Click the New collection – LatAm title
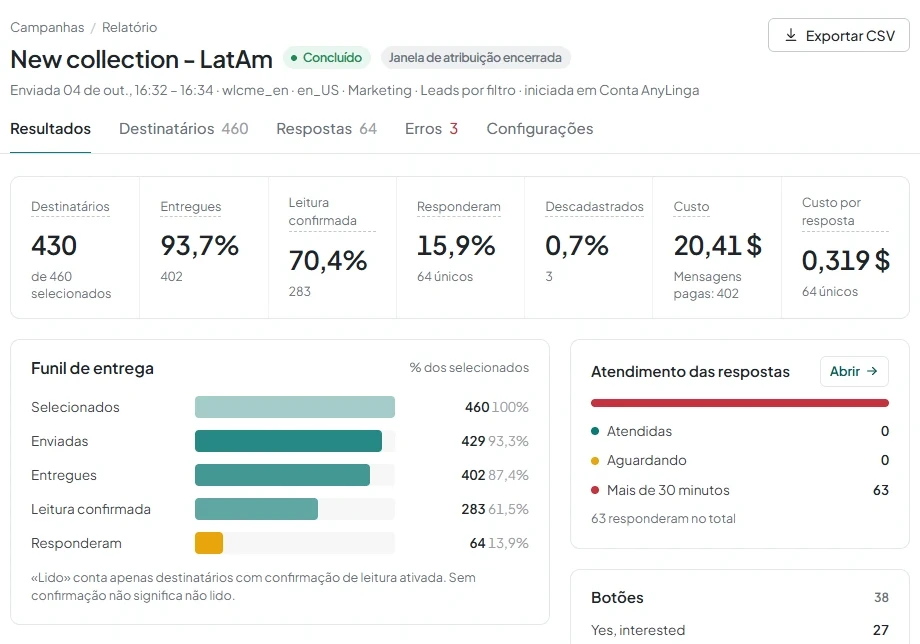 (x=141, y=59)
